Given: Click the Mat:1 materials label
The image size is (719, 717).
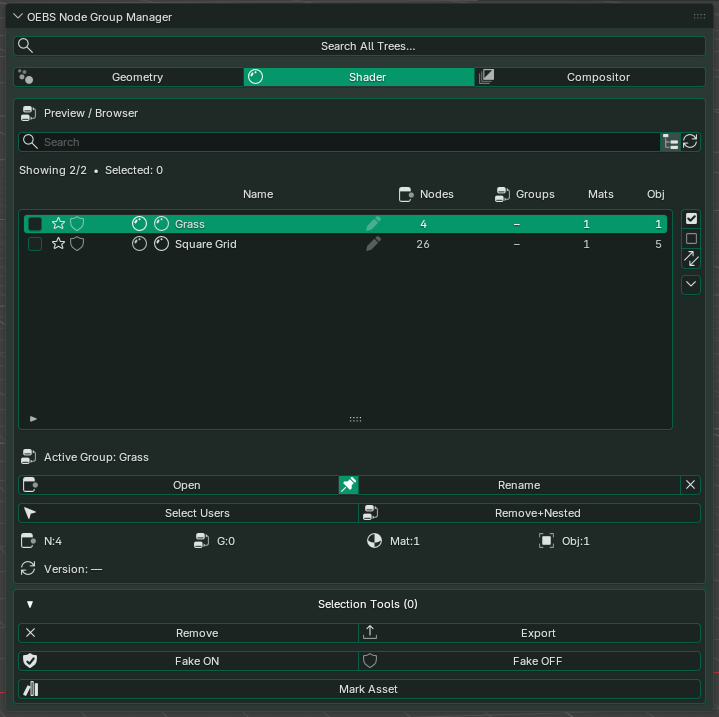Looking at the screenshot, I should coord(404,541).
